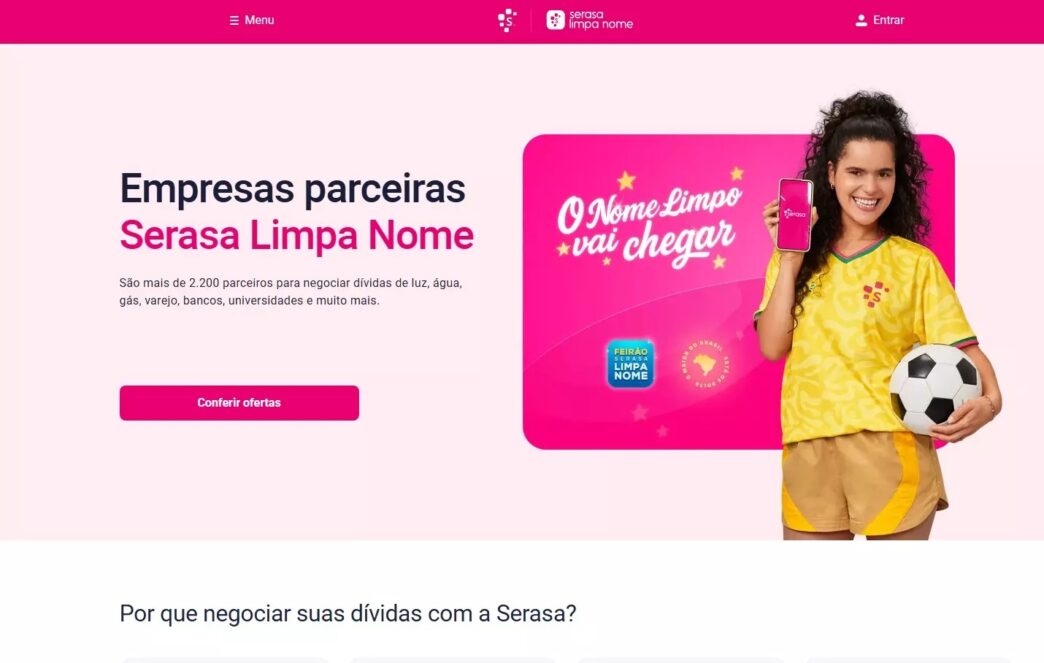
Task: Click the pink Serasa Limpa Nome title
Action: (296, 235)
